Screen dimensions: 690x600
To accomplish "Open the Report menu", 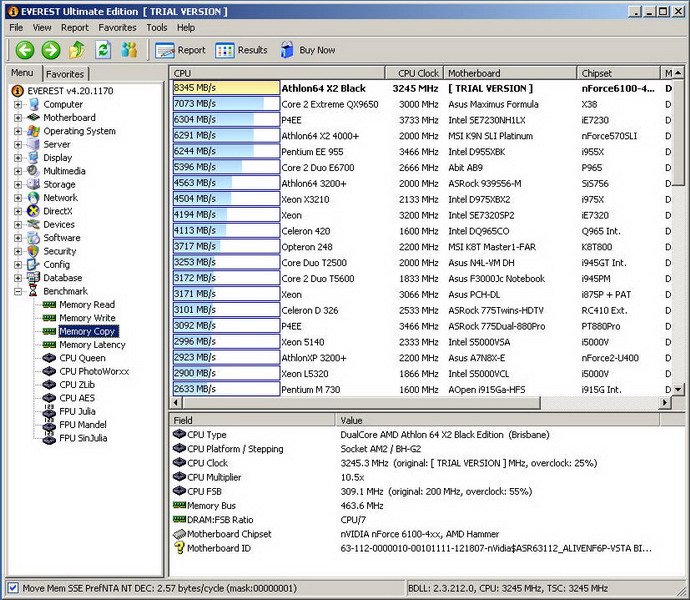I will (75, 27).
